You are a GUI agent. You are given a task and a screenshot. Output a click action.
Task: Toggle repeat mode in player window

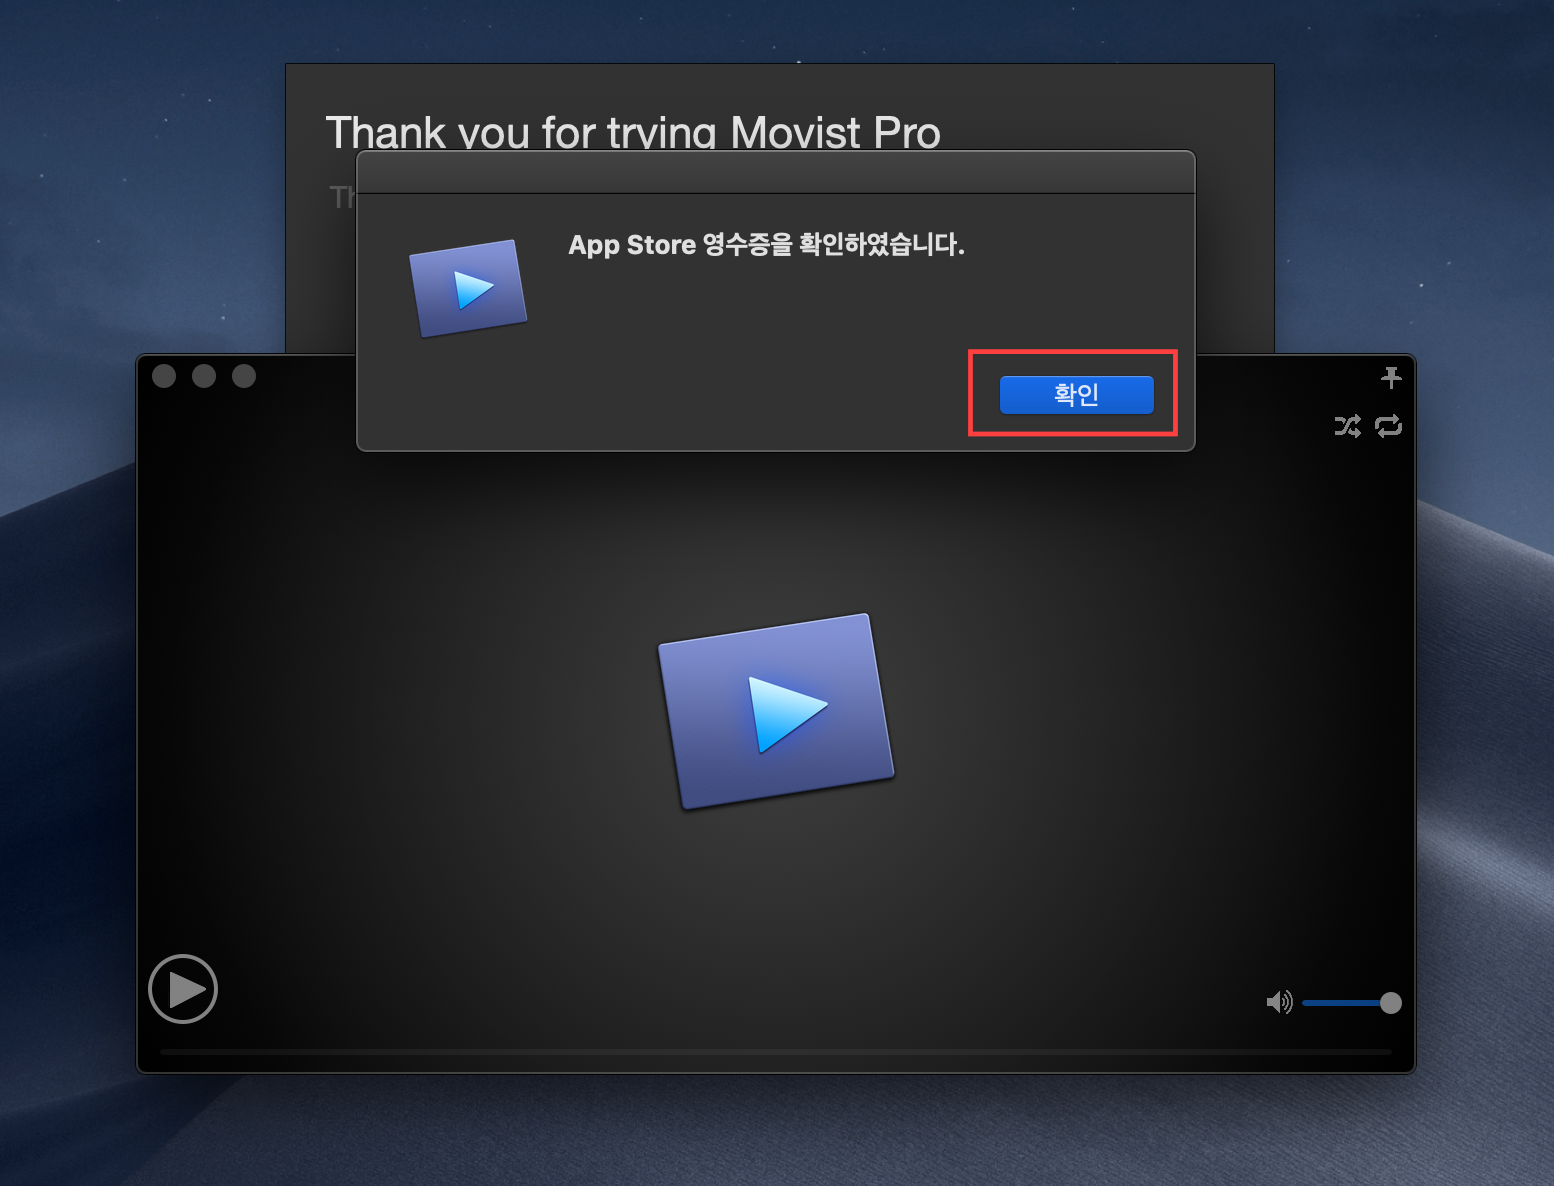click(1389, 427)
